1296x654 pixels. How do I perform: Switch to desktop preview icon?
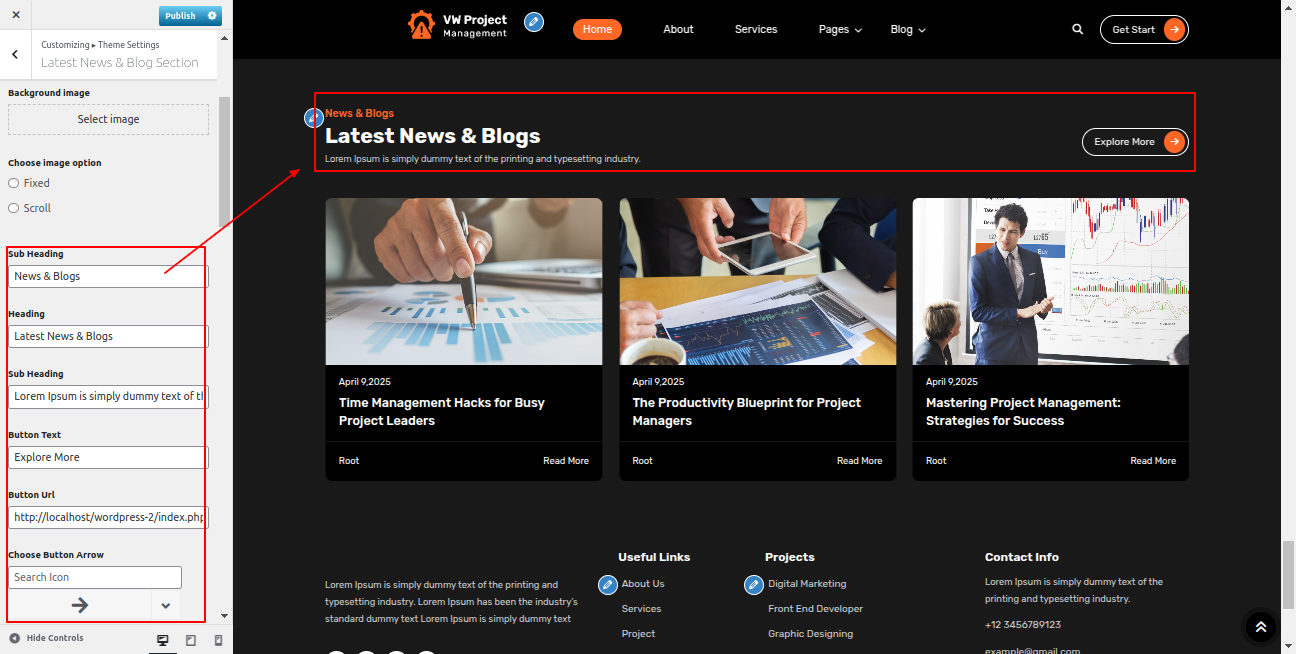click(163, 640)
